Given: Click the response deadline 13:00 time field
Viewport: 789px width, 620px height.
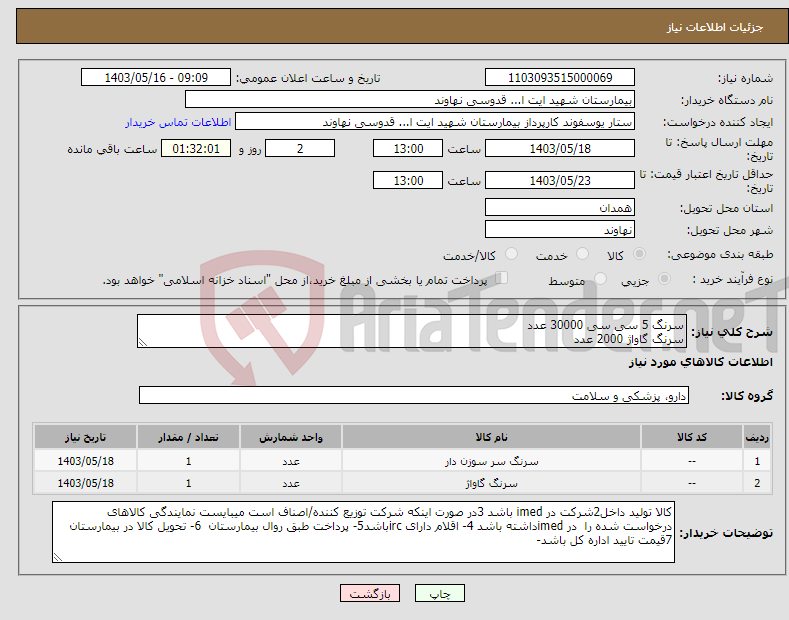Looking at the screenshot, I should pyautogui.click(x=408, y=148).
